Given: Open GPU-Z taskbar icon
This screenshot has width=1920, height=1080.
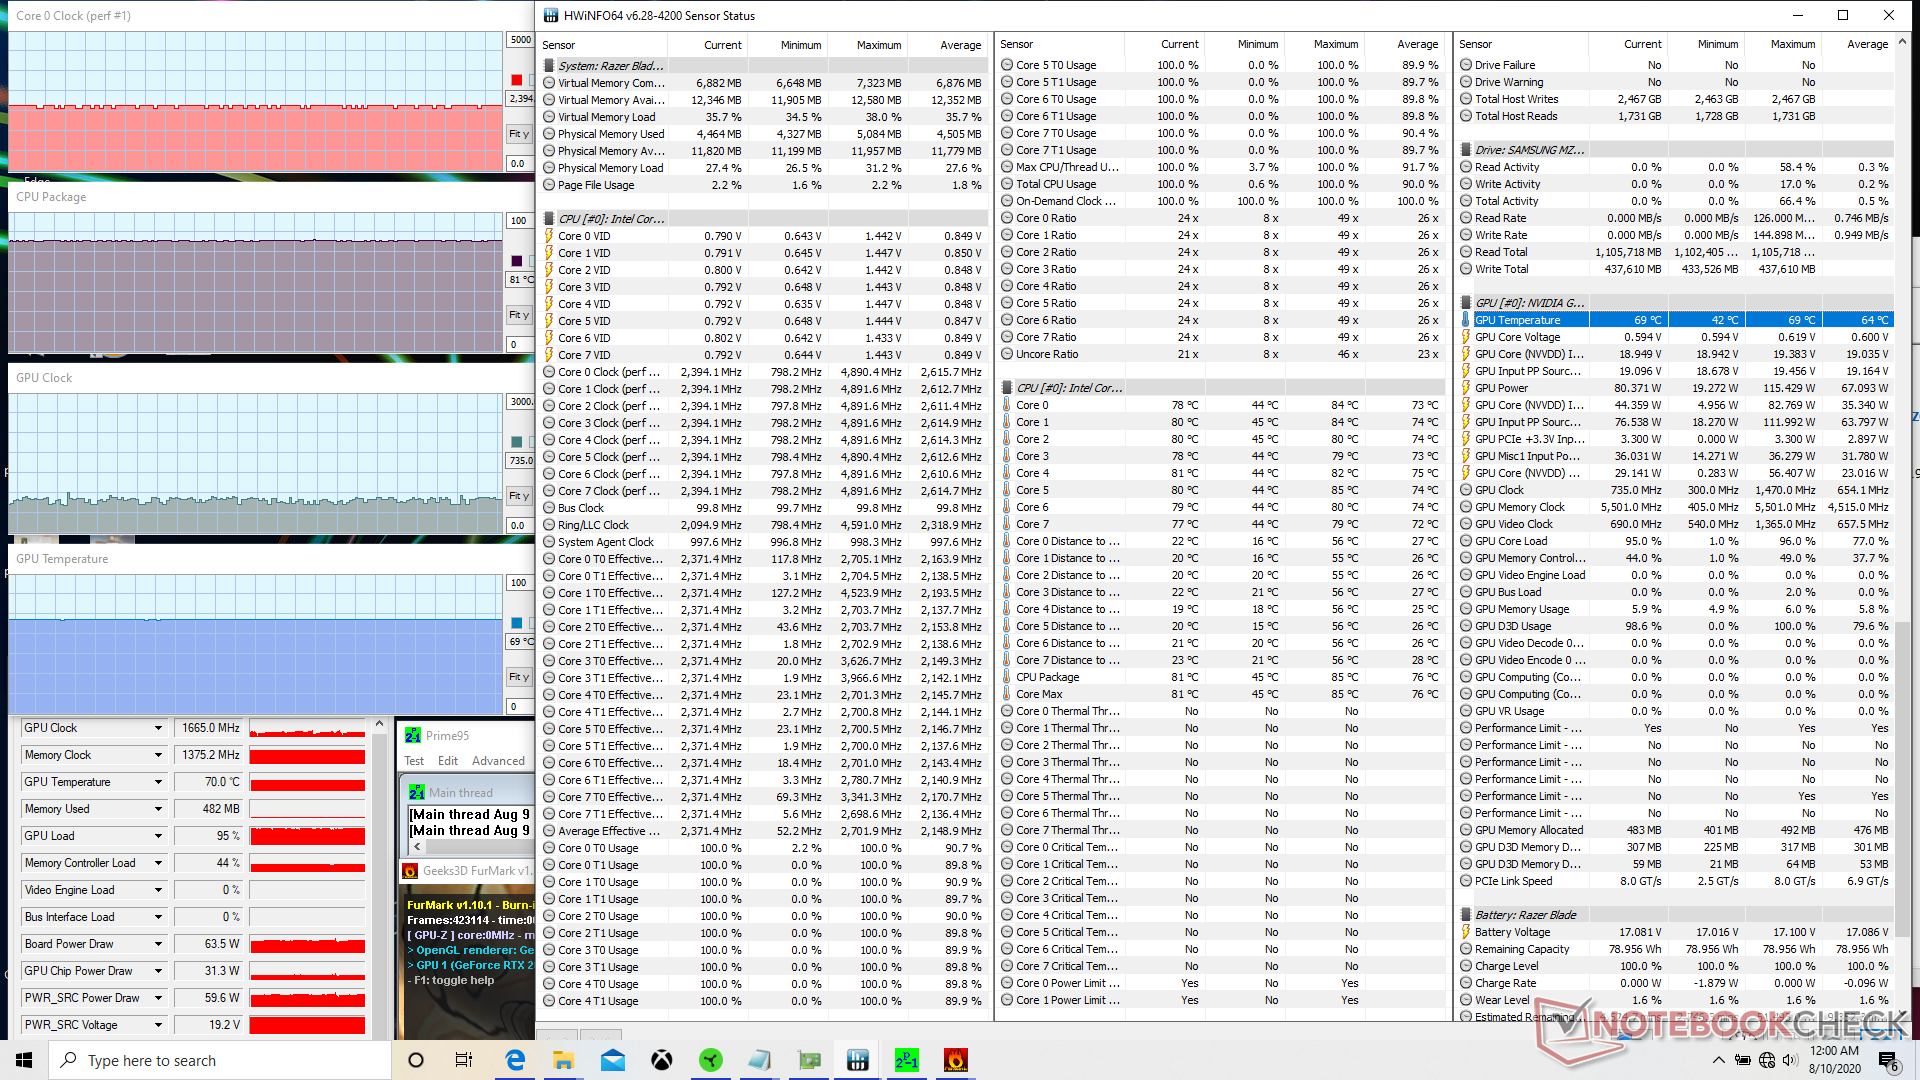Looking at the screenshot, I should [809, 1060].
